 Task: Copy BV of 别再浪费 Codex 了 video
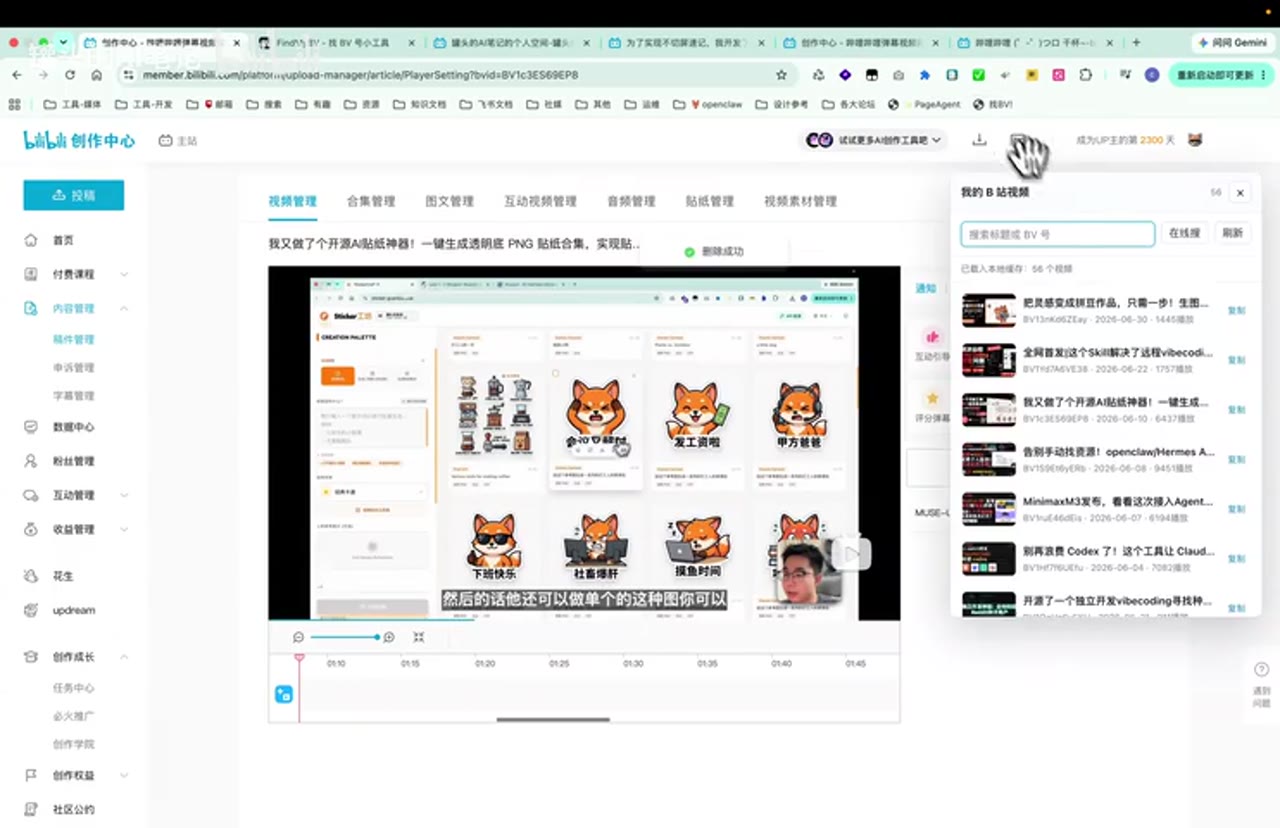(1236, 559)
